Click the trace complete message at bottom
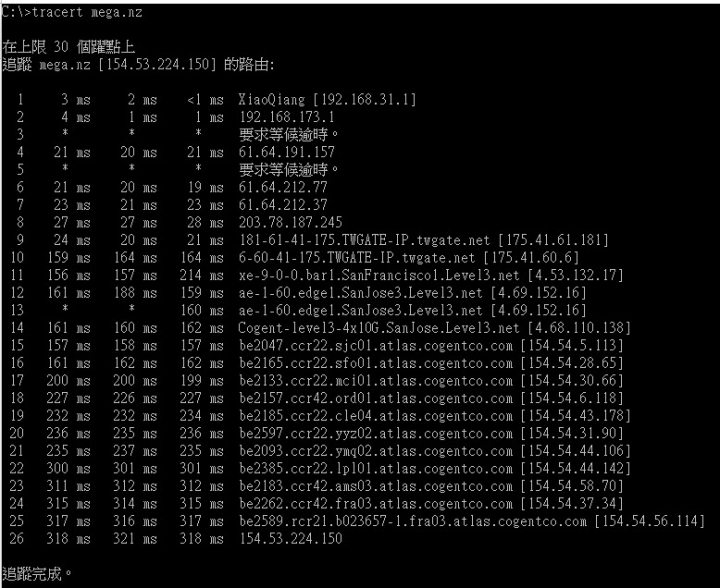The height and width of the screenshot is (588, 720). pyautogui.click(x=37, y=574)
